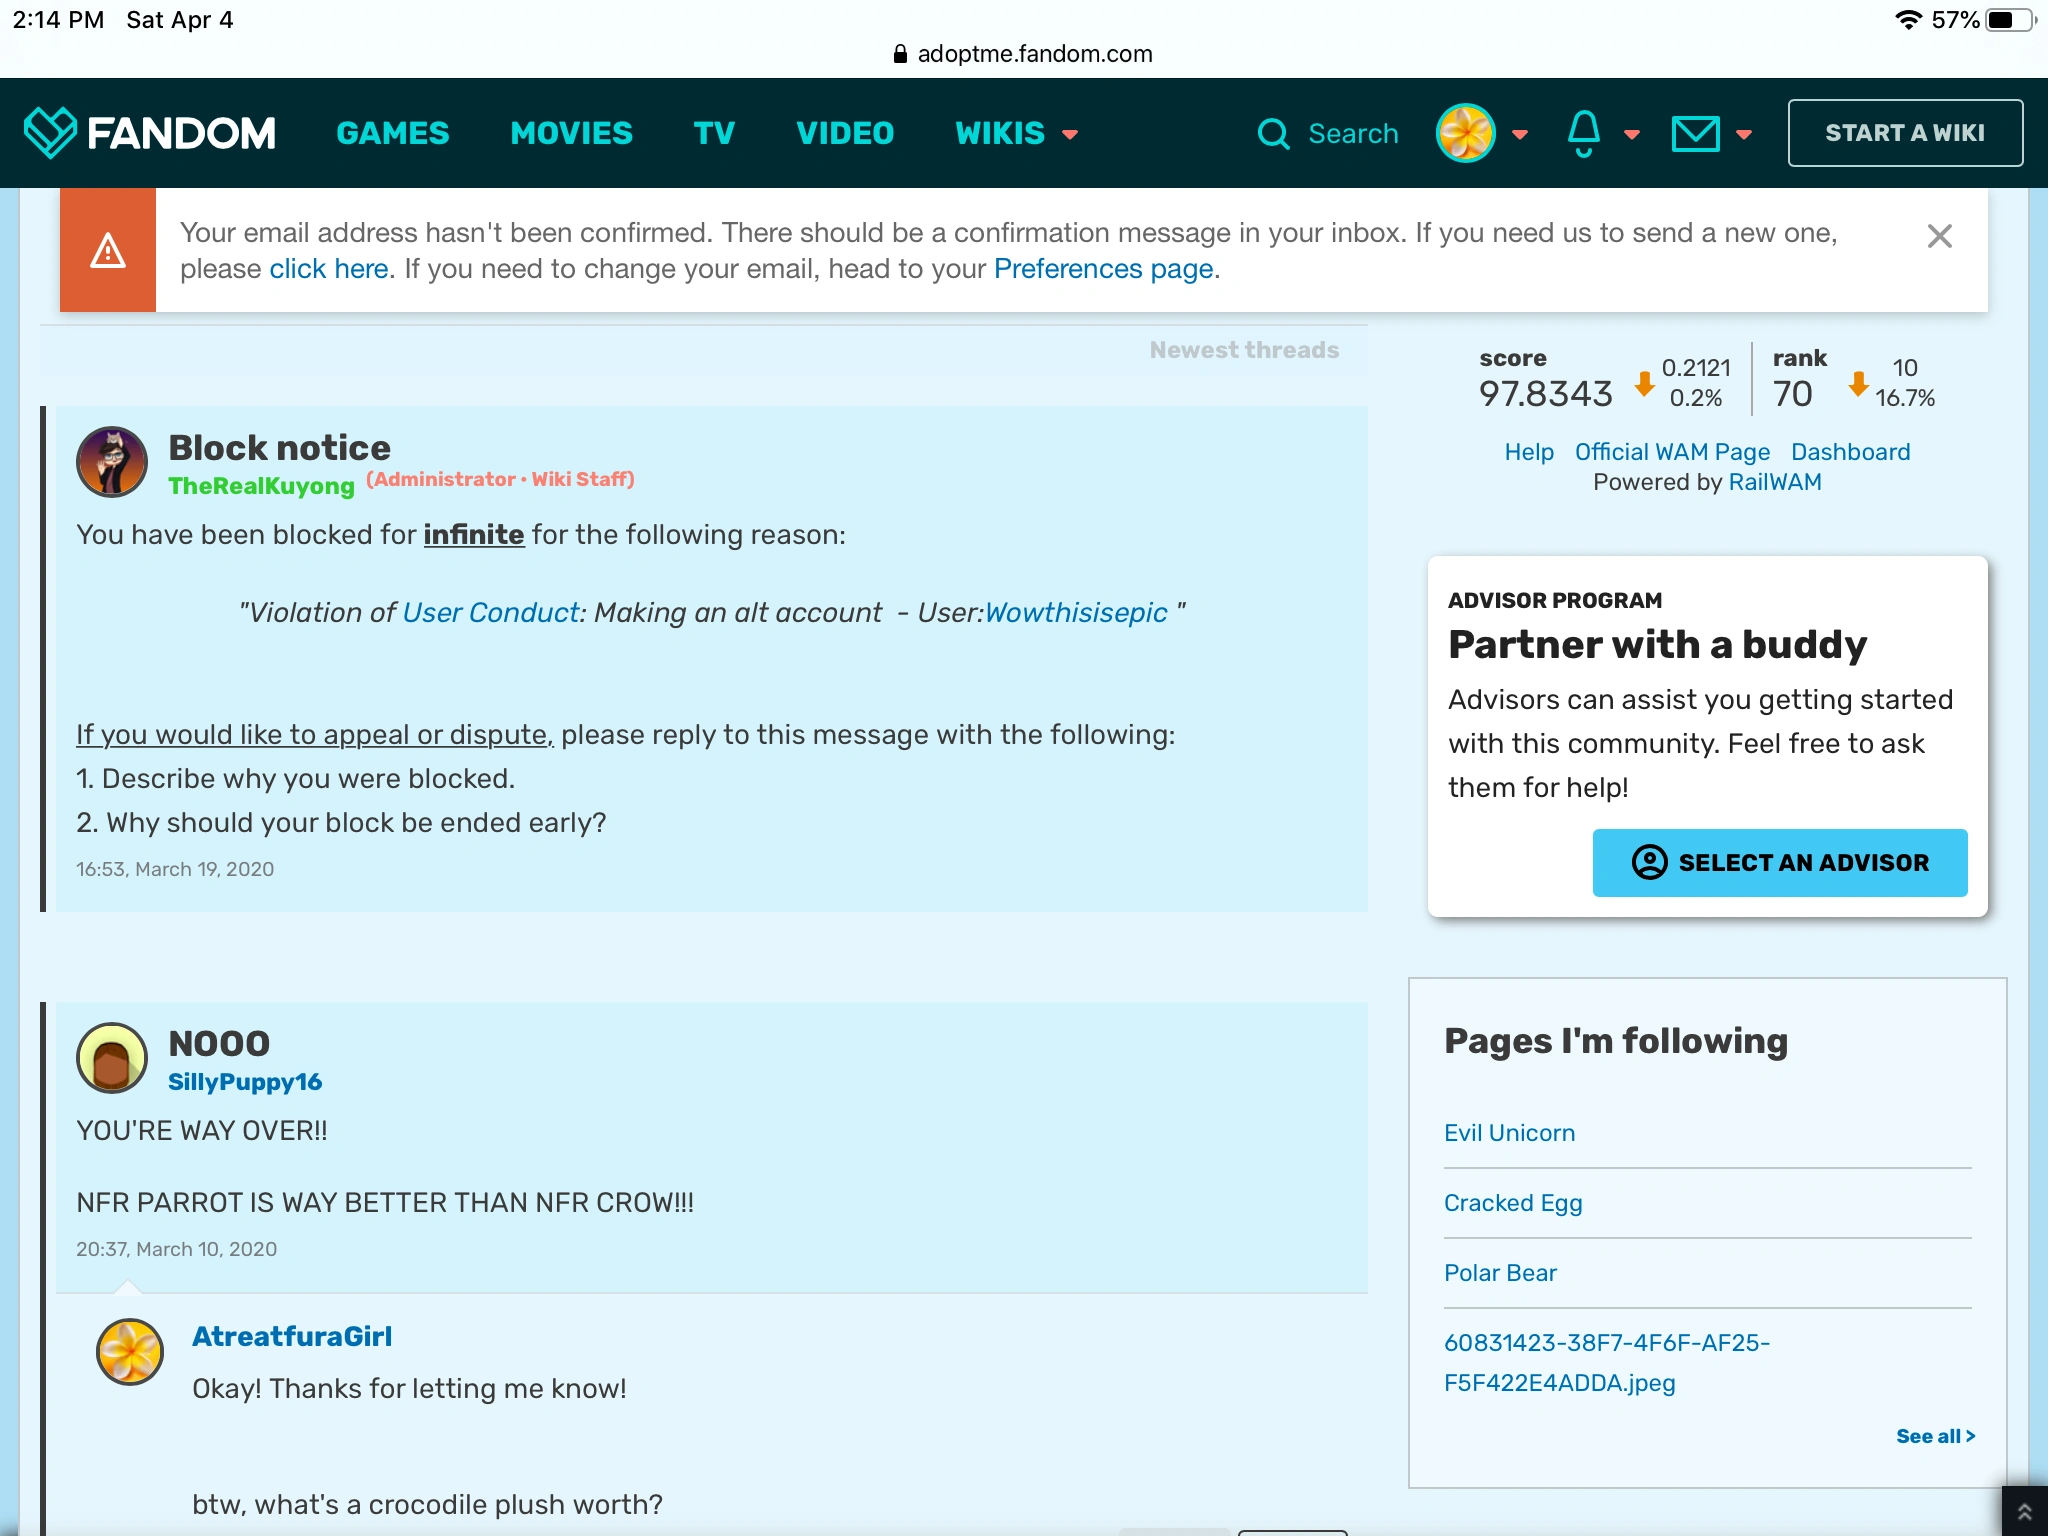Click TheRealKuyong's profile avatar
This screenshot has width=2048, height=1536.
tap(112, 462)
